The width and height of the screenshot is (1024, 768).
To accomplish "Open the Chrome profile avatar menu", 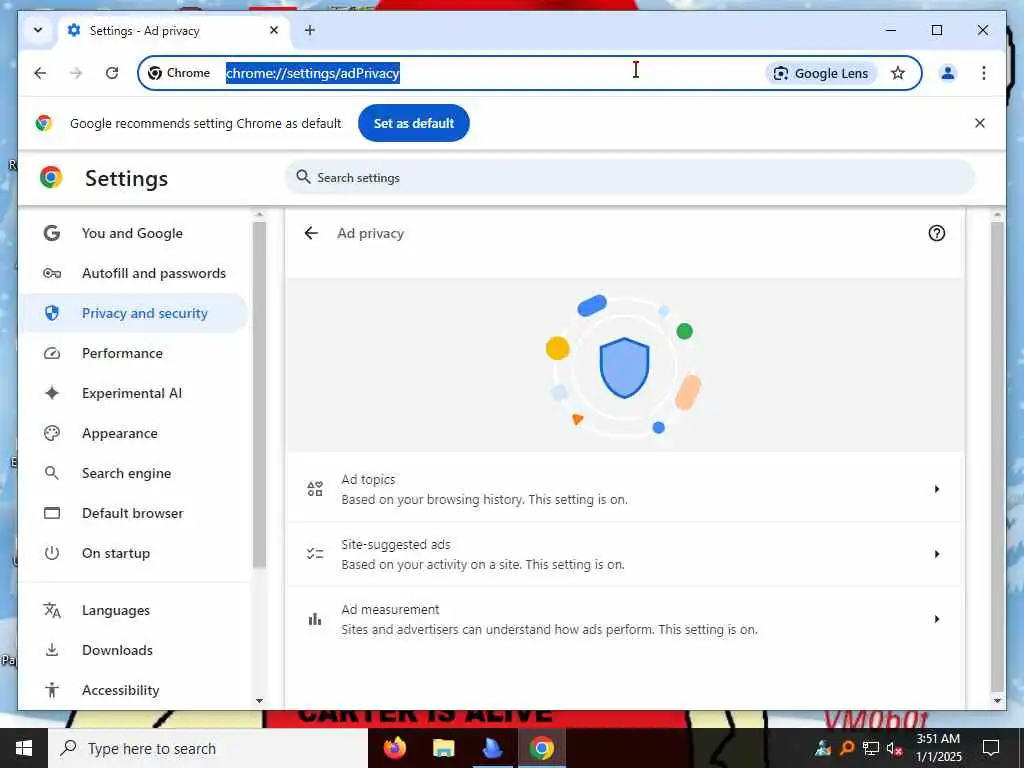I will coord(948,73).
